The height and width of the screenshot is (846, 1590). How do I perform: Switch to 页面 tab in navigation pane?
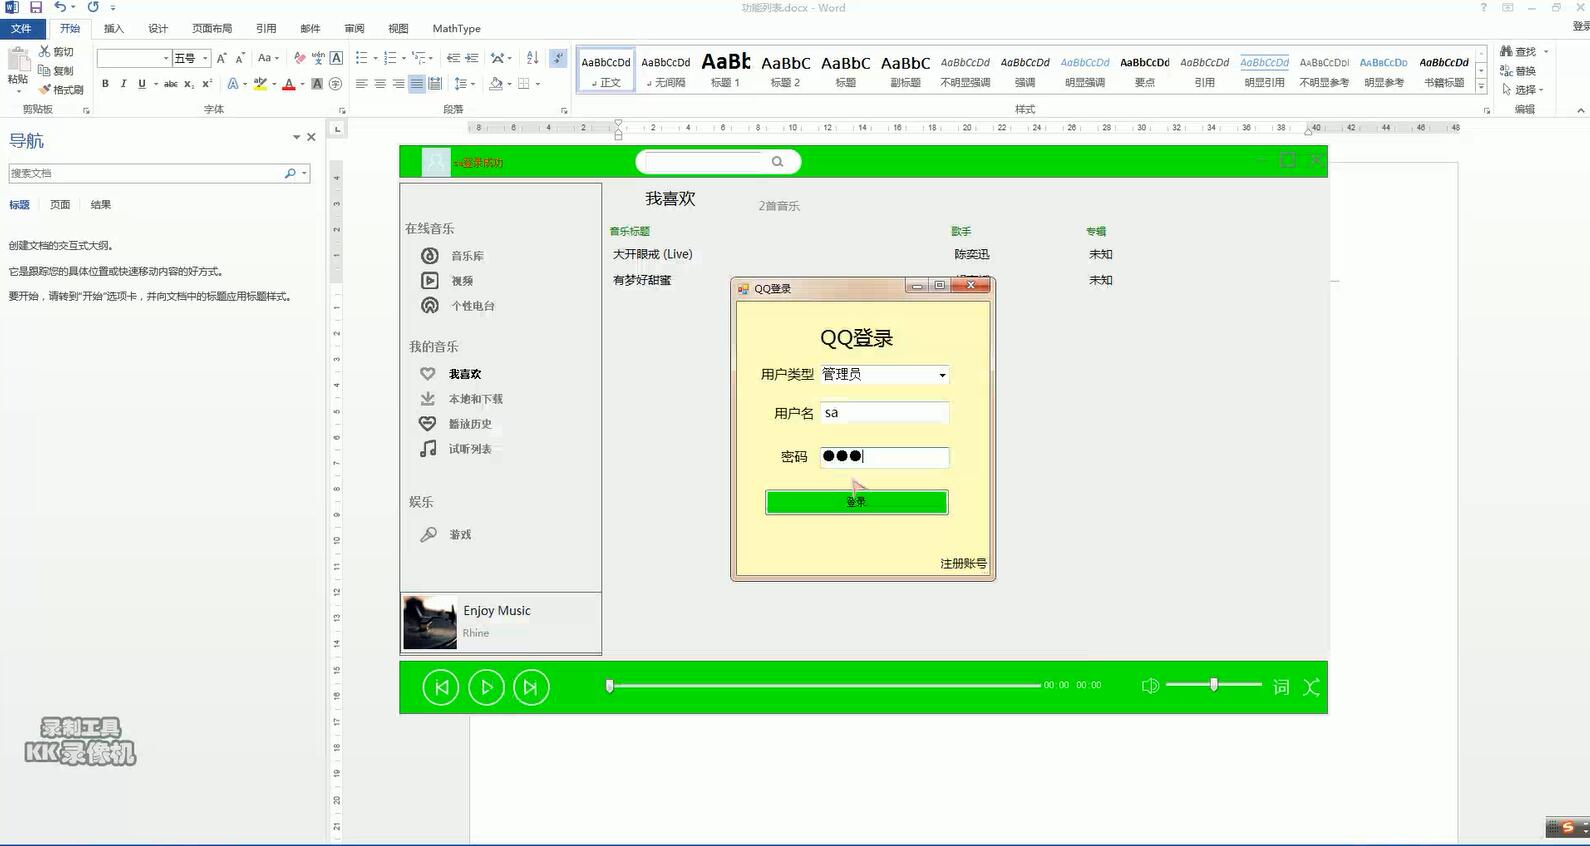pyautogui.click(x=60, y=205)
